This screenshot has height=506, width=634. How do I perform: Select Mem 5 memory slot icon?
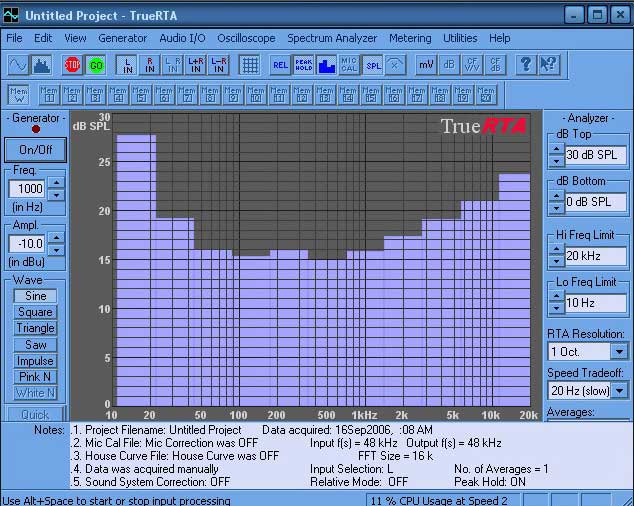[141, 95]
